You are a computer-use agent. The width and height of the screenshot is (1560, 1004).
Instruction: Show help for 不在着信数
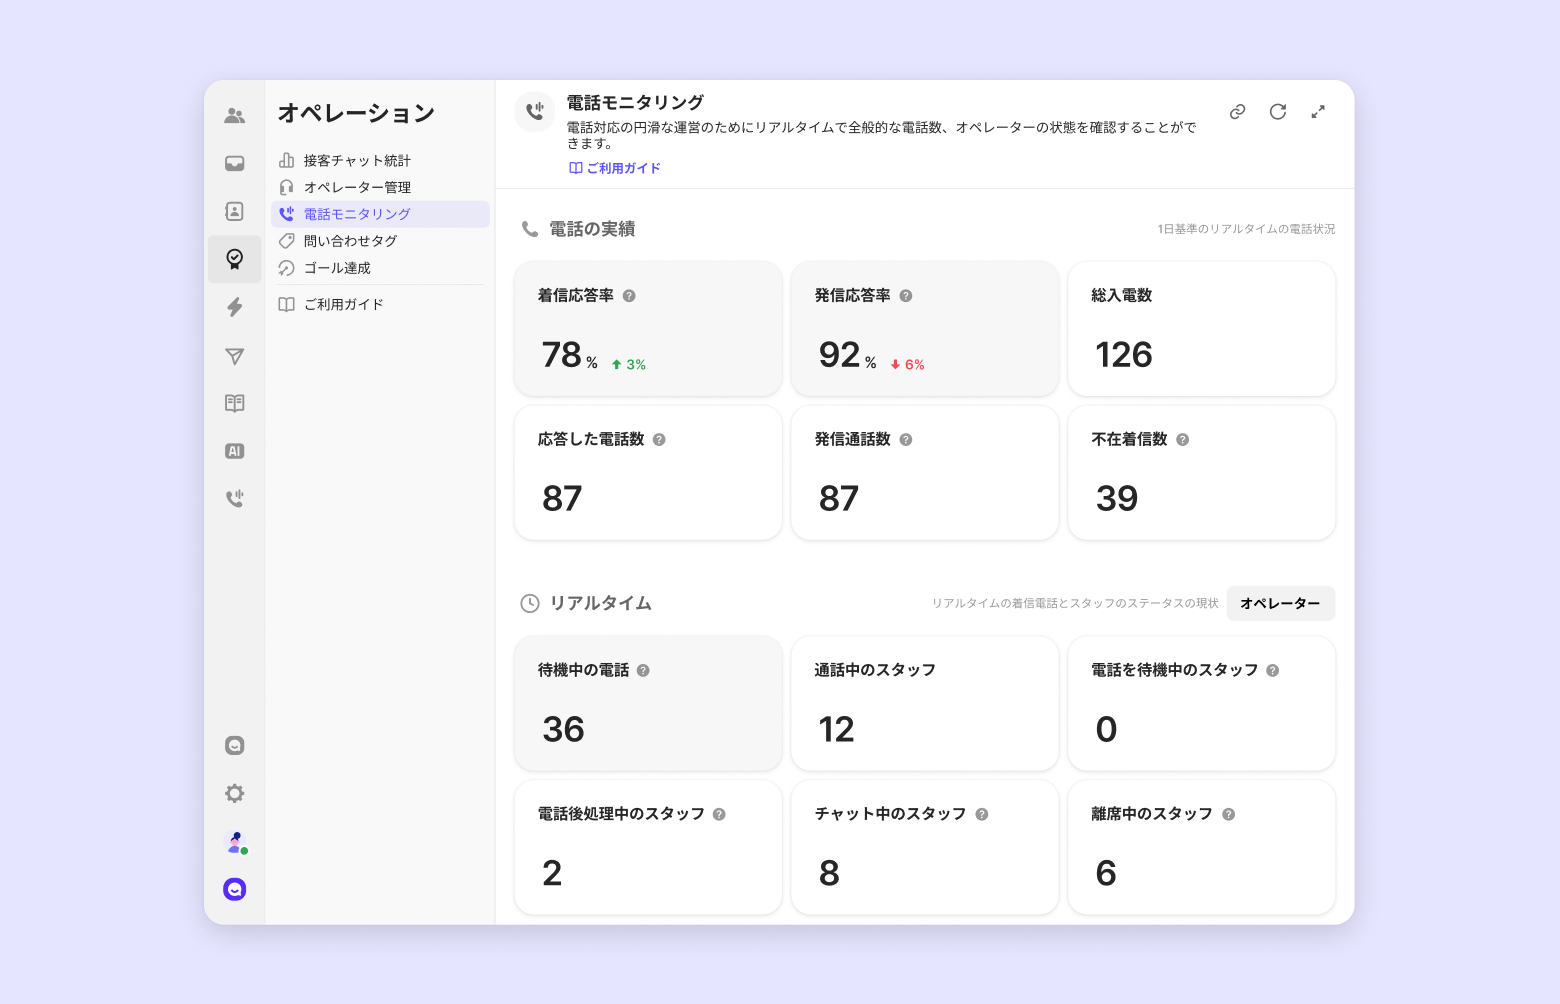[x=1183, y=440]
